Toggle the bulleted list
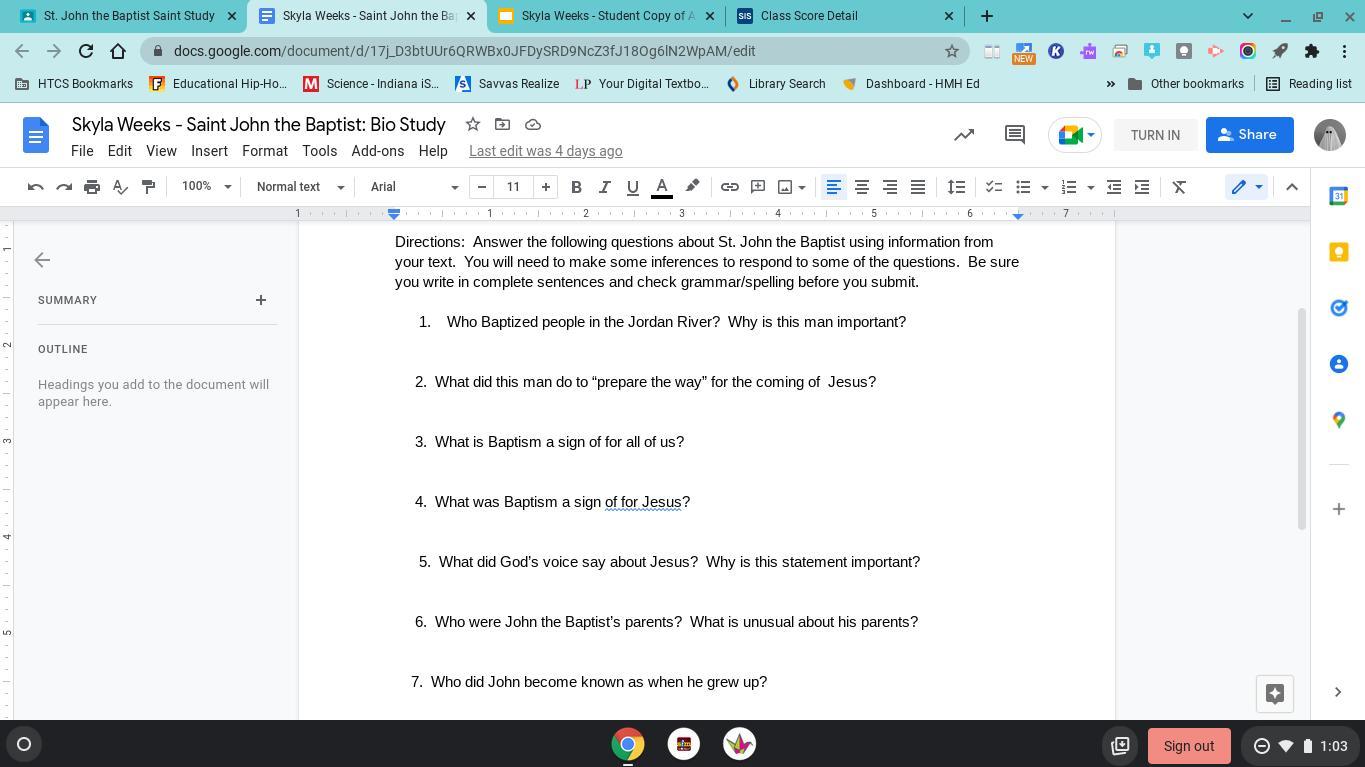This screenshot has height=767, width=1365. tap(1023, 187)
